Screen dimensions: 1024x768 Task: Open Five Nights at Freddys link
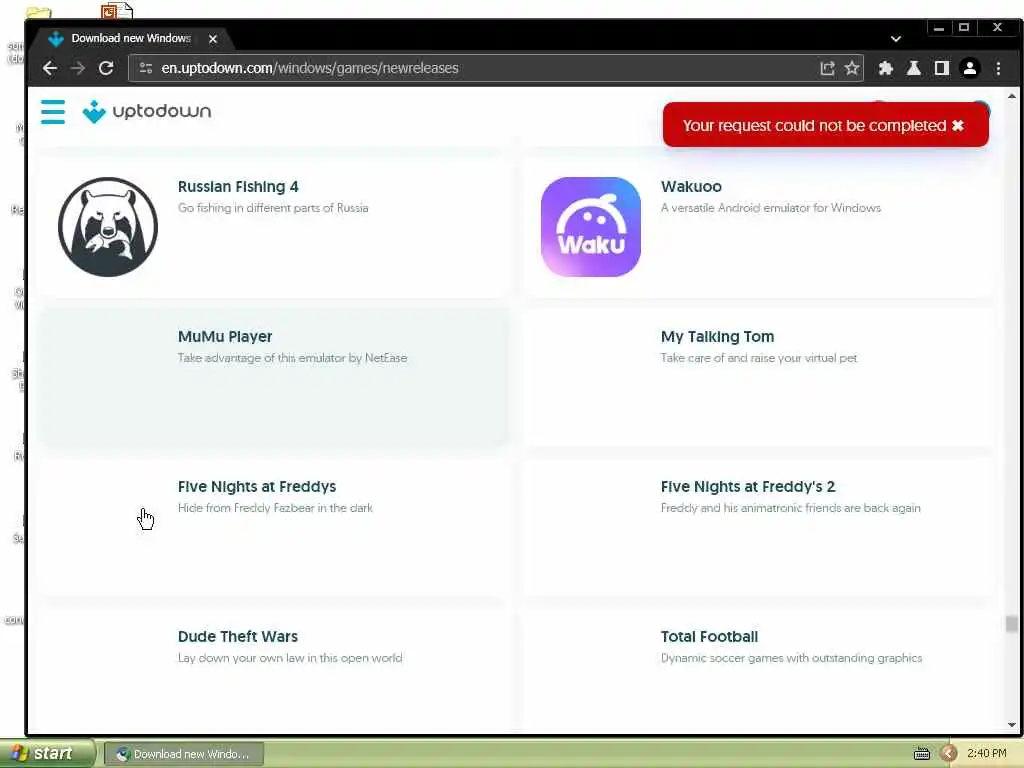point(257,487)
